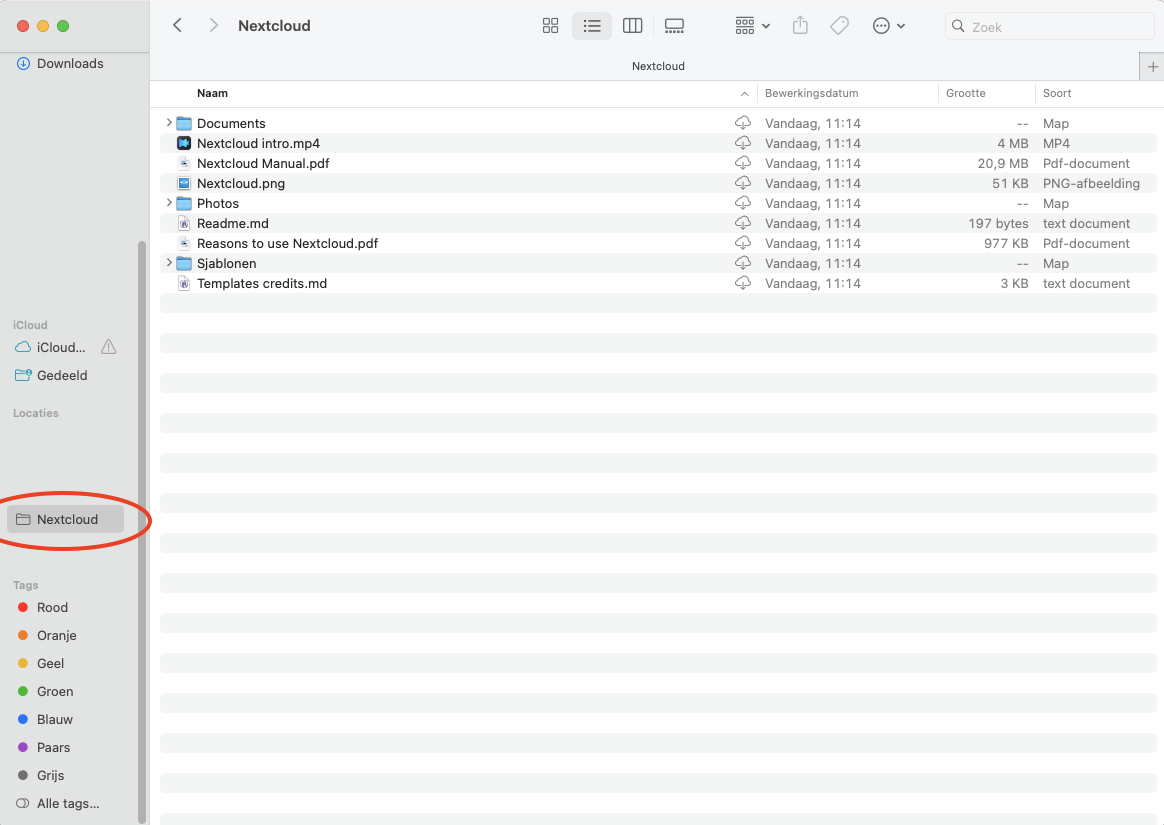Download Documents via its cloud icon
Viewport: 1164px width, 825px height.
coord(743,123)
